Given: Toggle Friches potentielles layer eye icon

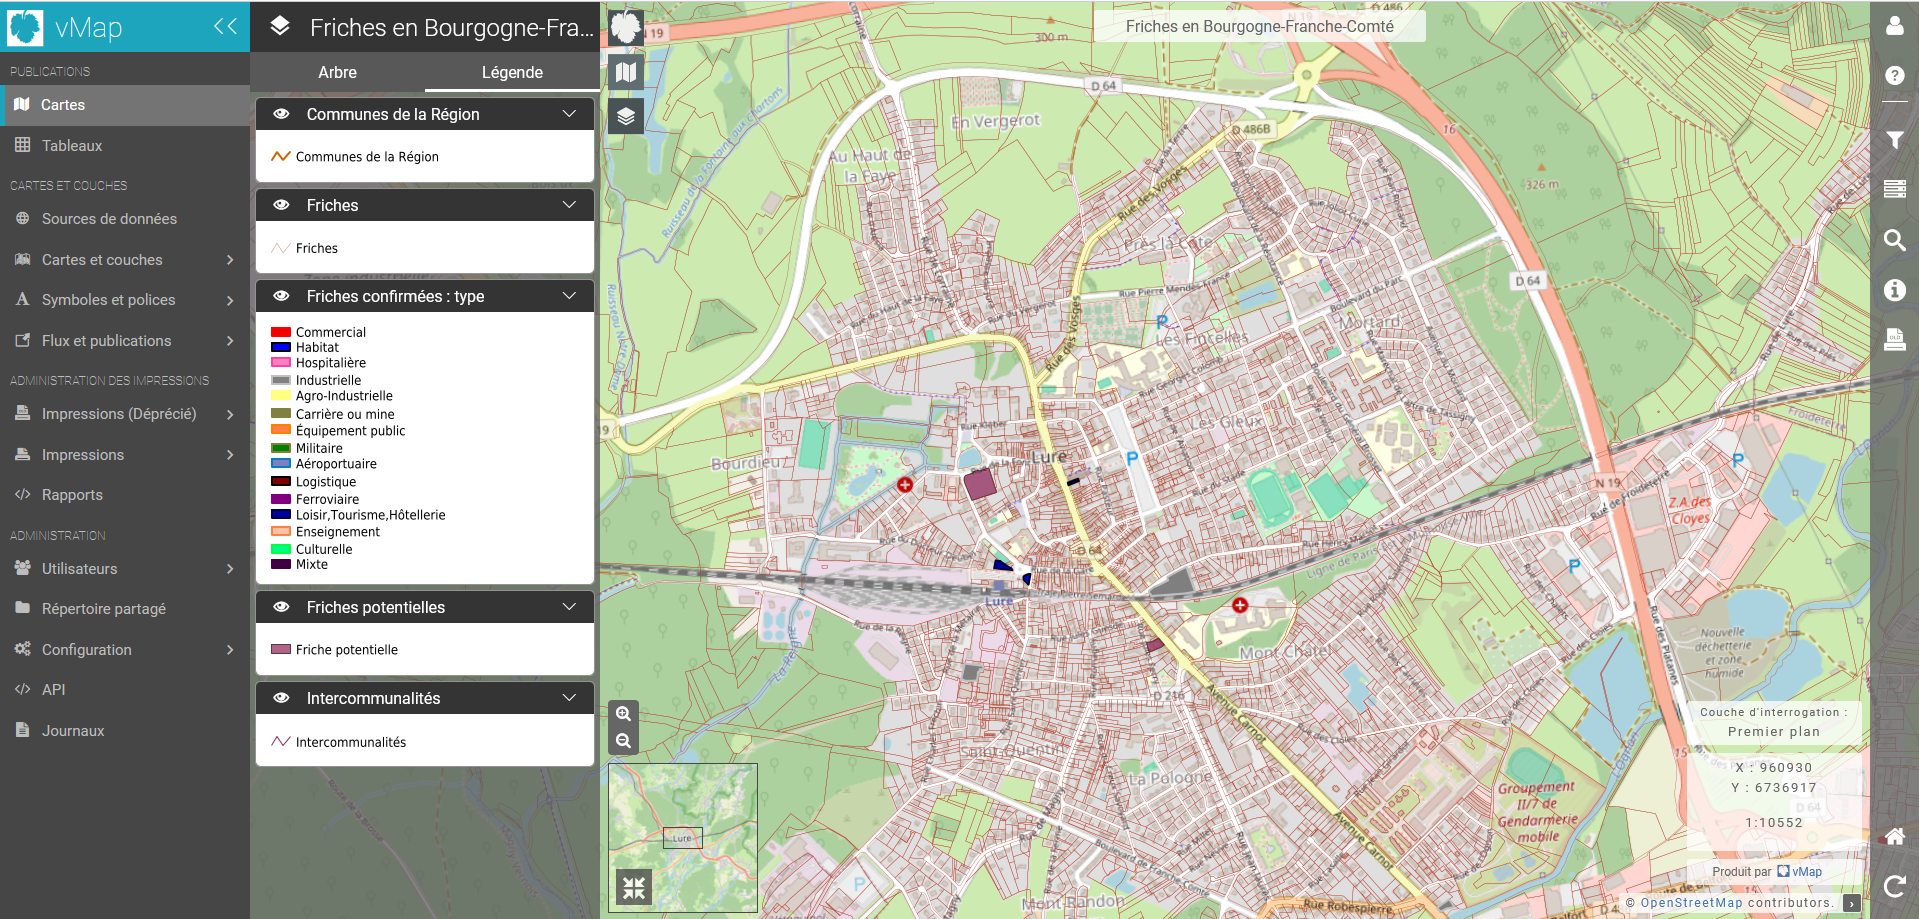Looking at the screenshot, I should coord(282,607).
